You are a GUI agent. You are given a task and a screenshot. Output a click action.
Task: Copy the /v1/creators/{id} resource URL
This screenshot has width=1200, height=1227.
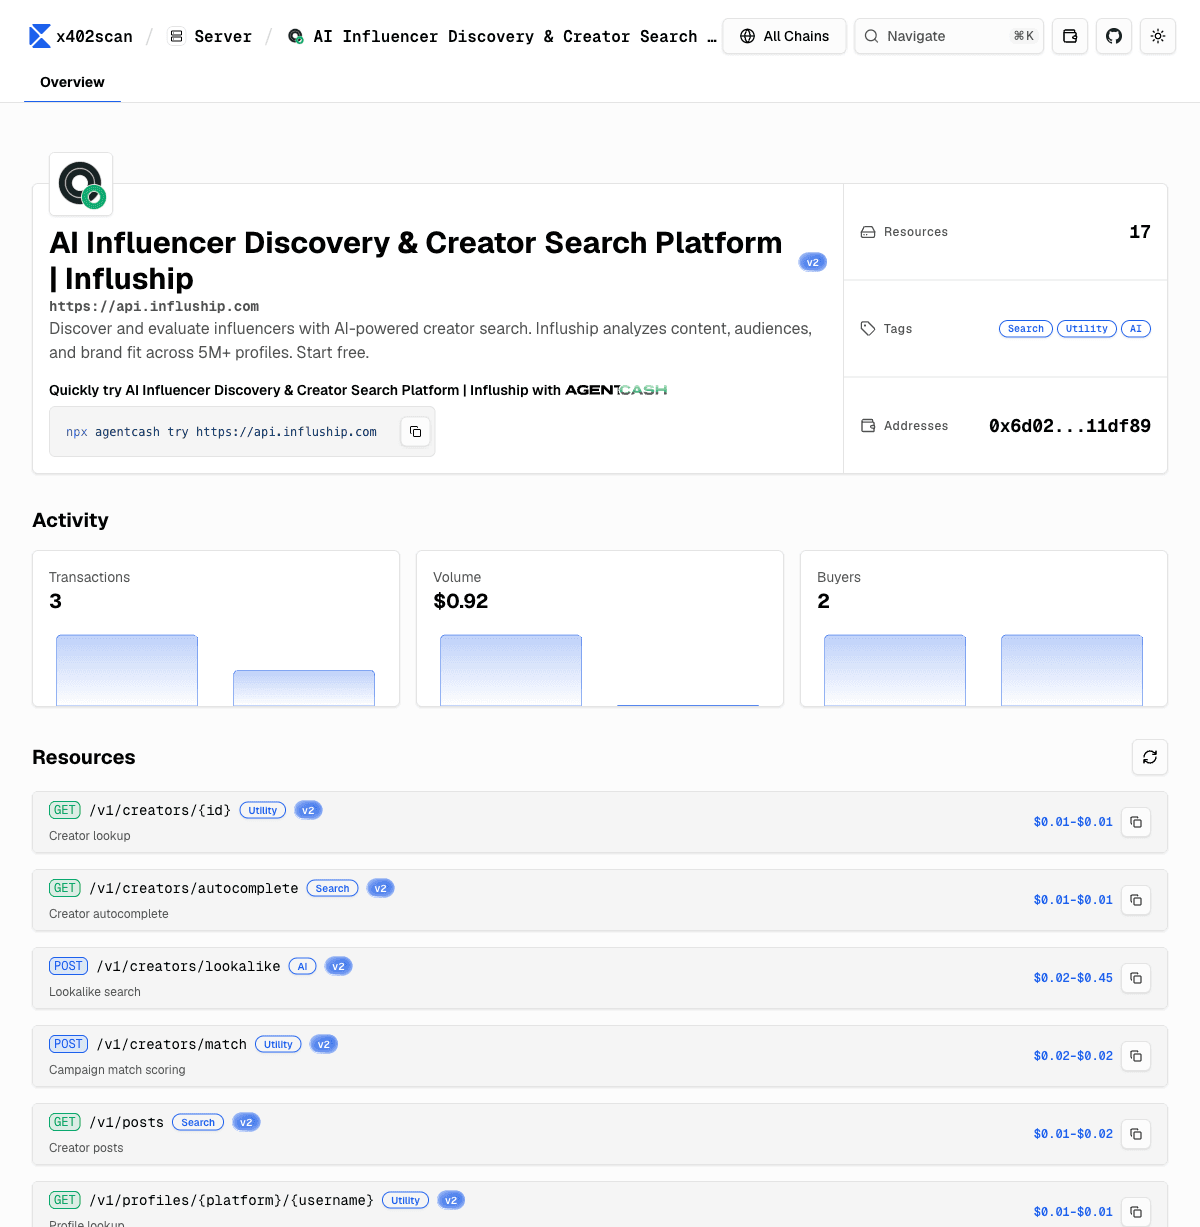click(1136, 822)
